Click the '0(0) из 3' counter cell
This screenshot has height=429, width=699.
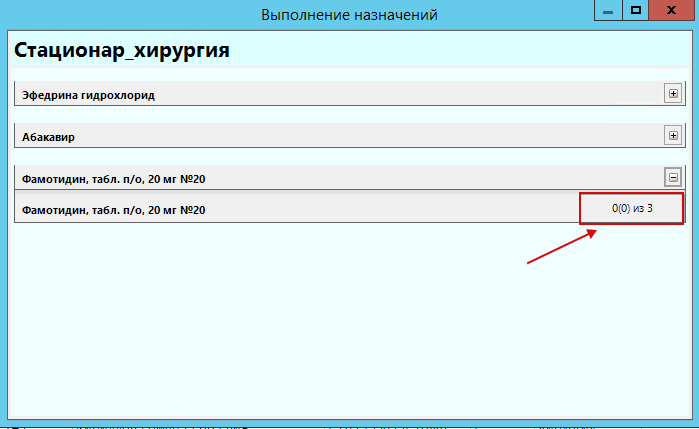click(x=632, y=208)
